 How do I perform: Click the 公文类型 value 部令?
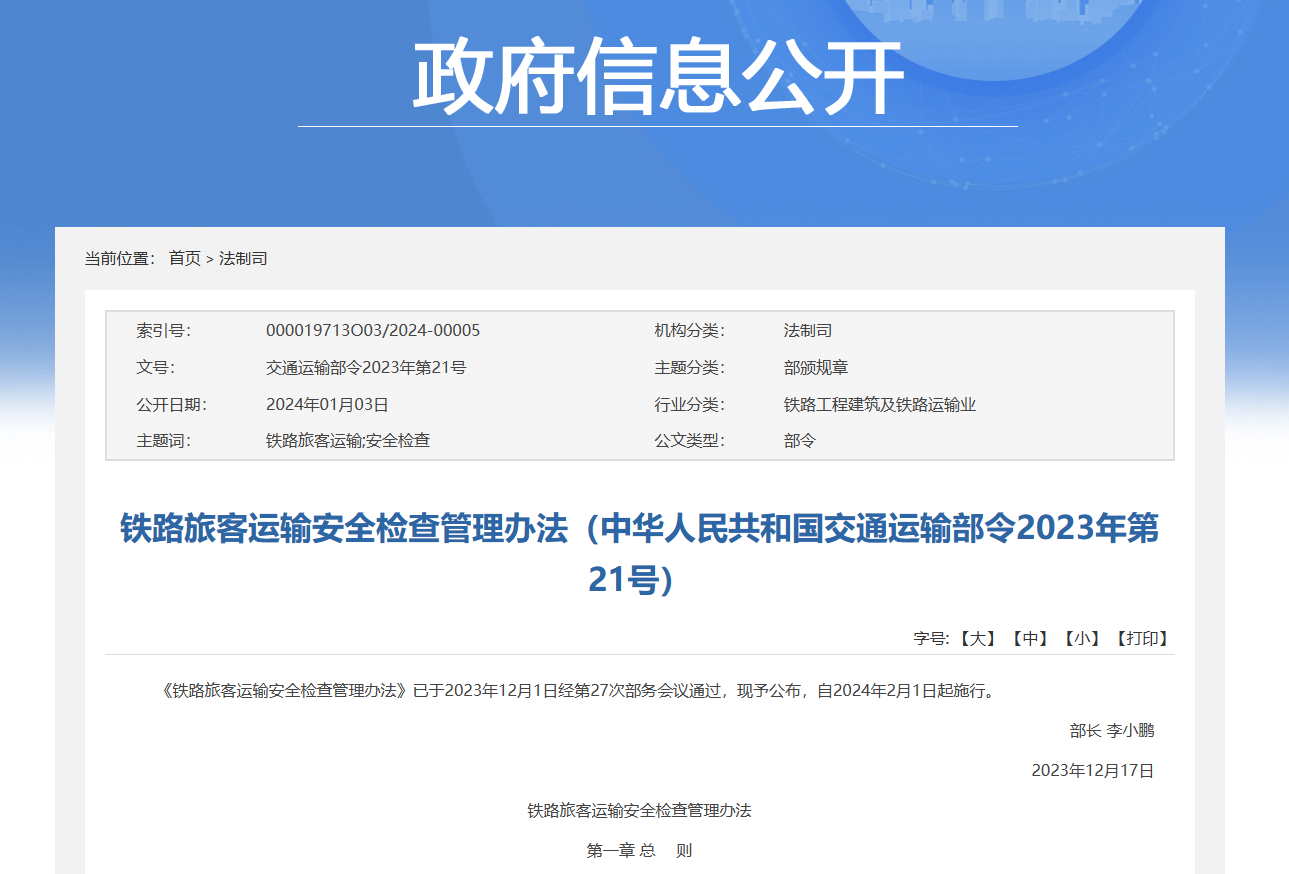(x=799, y=440)
